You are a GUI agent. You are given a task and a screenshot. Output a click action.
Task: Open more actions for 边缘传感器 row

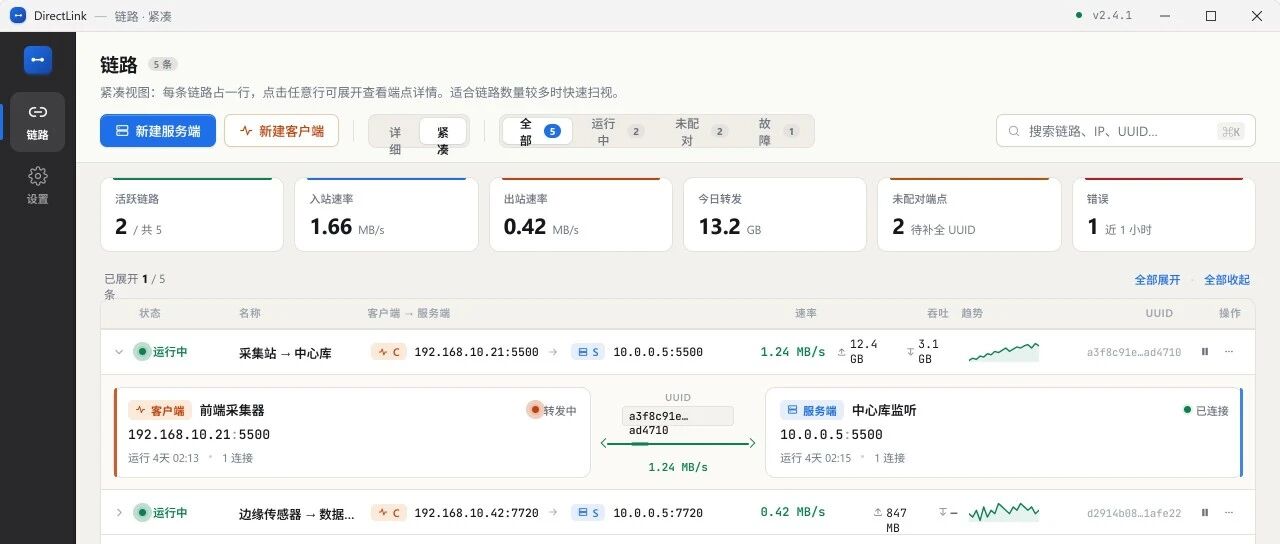[x=1229, y=513]
